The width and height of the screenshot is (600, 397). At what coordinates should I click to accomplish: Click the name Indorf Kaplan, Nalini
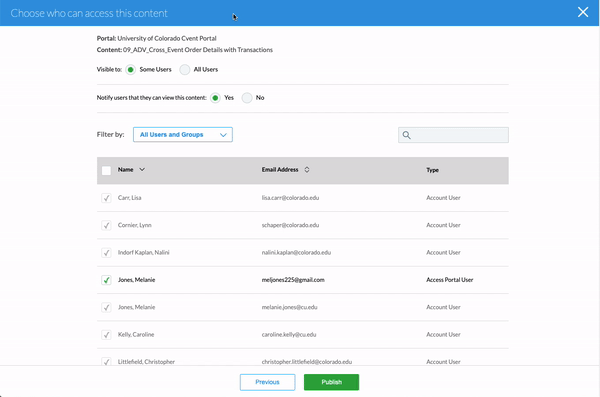143,252
